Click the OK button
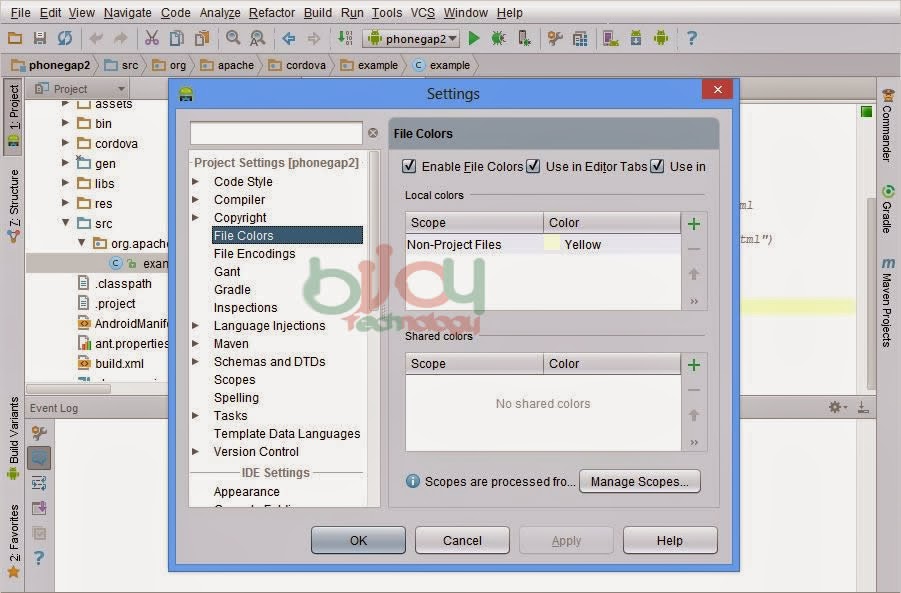 [358, 540]
